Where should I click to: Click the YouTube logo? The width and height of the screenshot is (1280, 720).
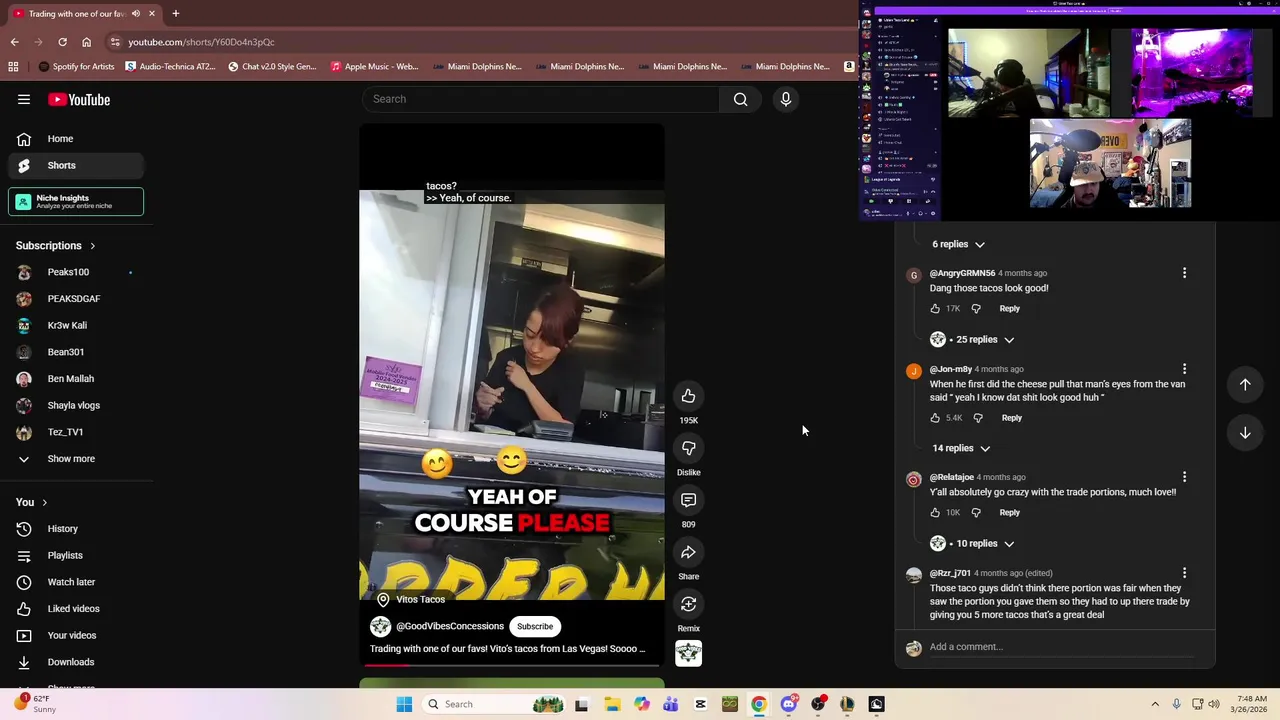click(x=79, y=99)
